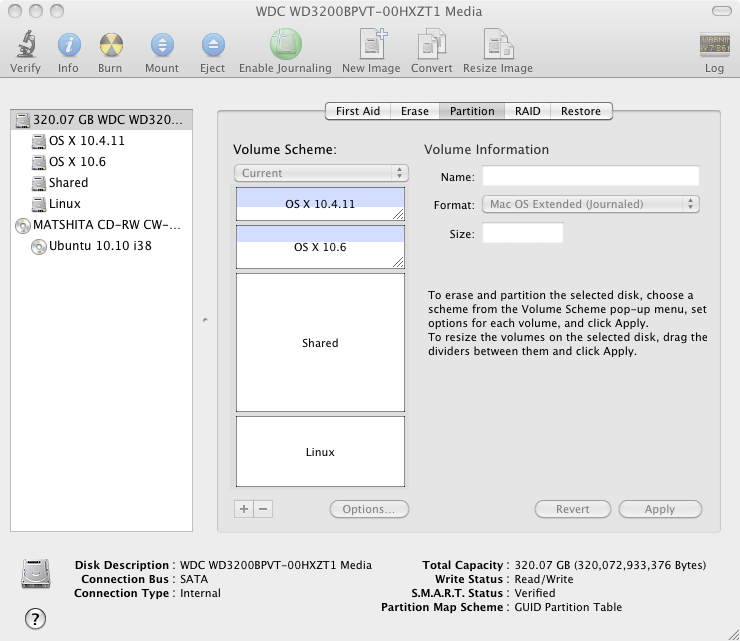Open the Log toolbar icon

coord(715,45)
